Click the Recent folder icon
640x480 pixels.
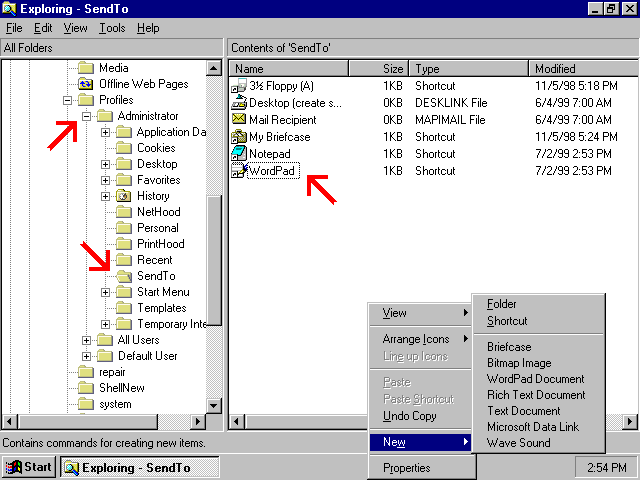(124, 260)
